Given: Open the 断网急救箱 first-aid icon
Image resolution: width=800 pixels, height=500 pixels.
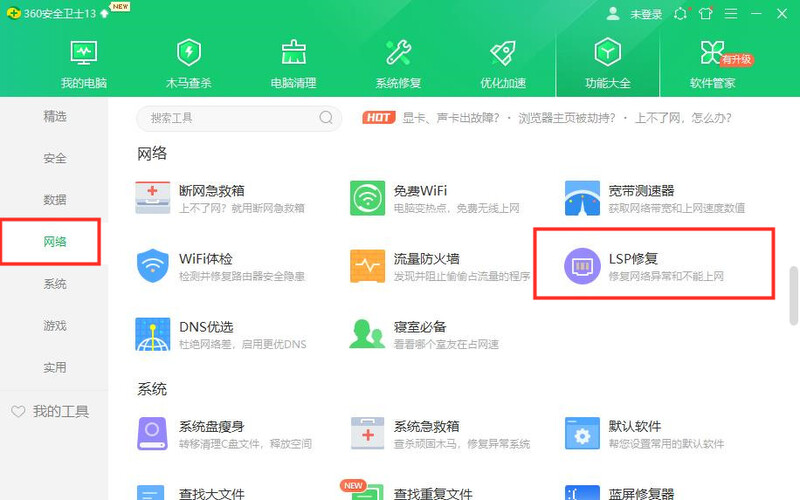Looking at the screenshot, I should pos(153,198).
